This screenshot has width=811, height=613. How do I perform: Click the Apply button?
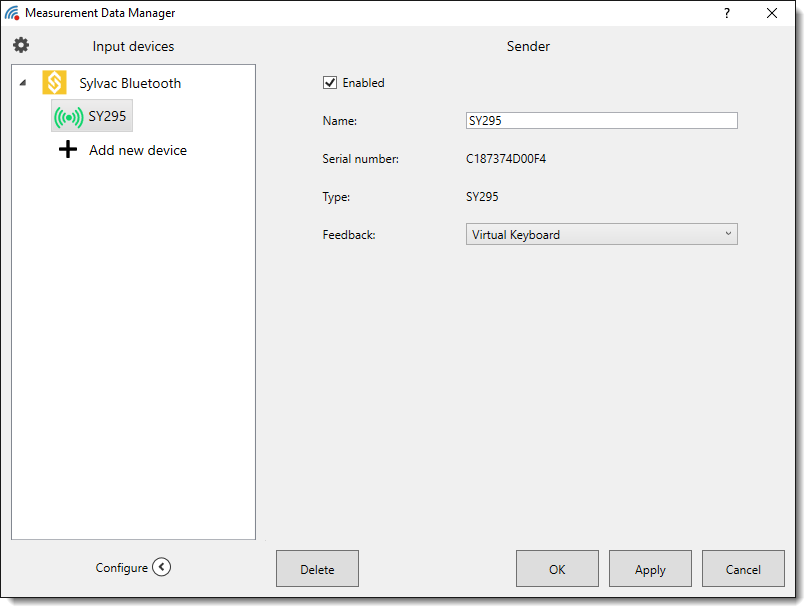650,569
